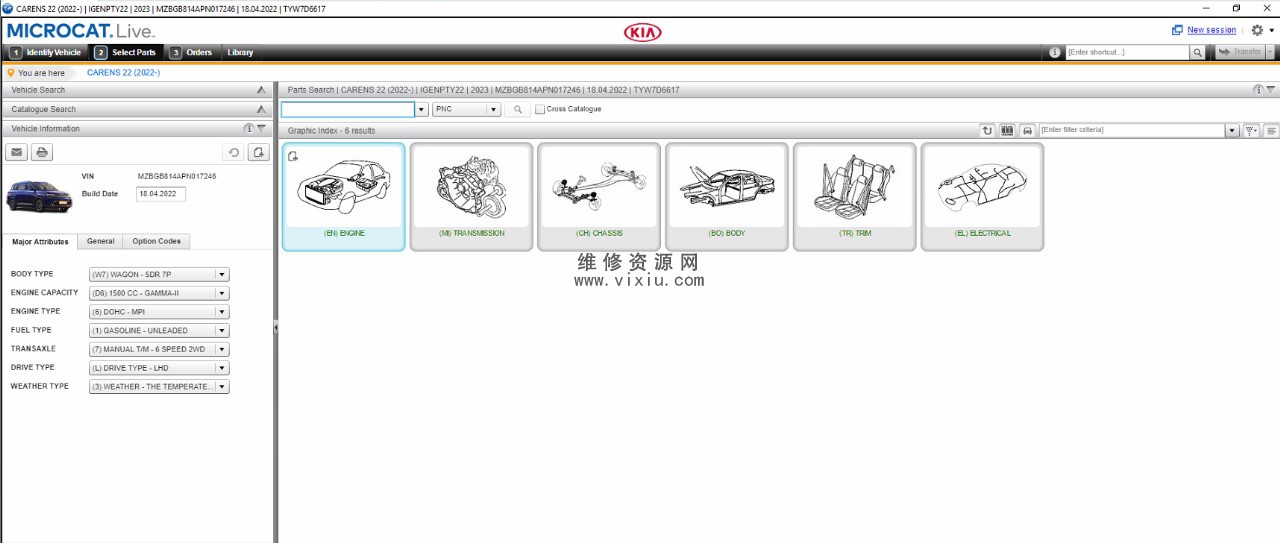Image resolution: width=1280 pixels, height=543 pixels.
Task: Enable the Cross Catalogue checkbox
Action: click(540, 109)
